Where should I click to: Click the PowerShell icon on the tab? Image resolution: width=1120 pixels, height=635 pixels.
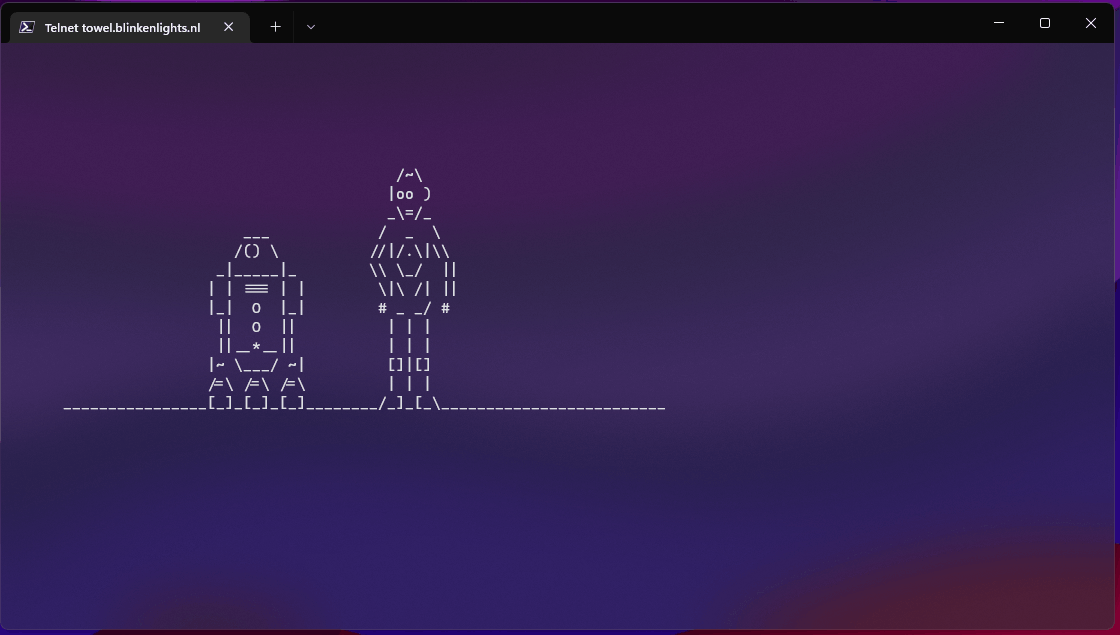click(x=27, y=27)
